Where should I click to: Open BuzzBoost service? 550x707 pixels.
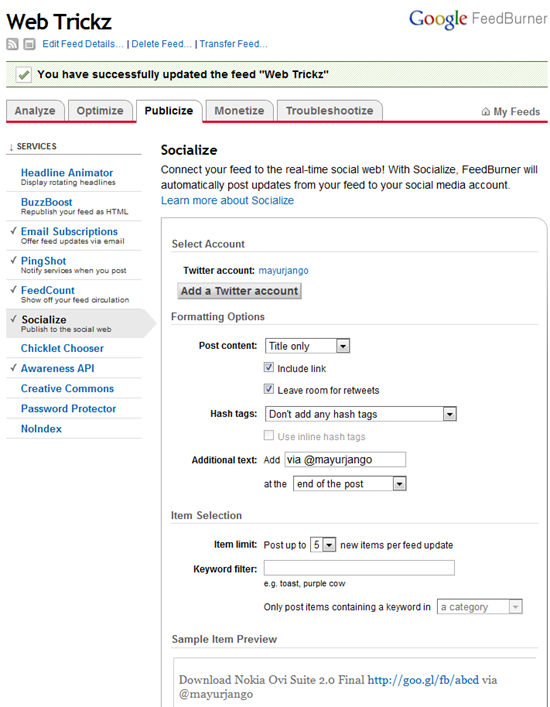(x=46, y=202)
